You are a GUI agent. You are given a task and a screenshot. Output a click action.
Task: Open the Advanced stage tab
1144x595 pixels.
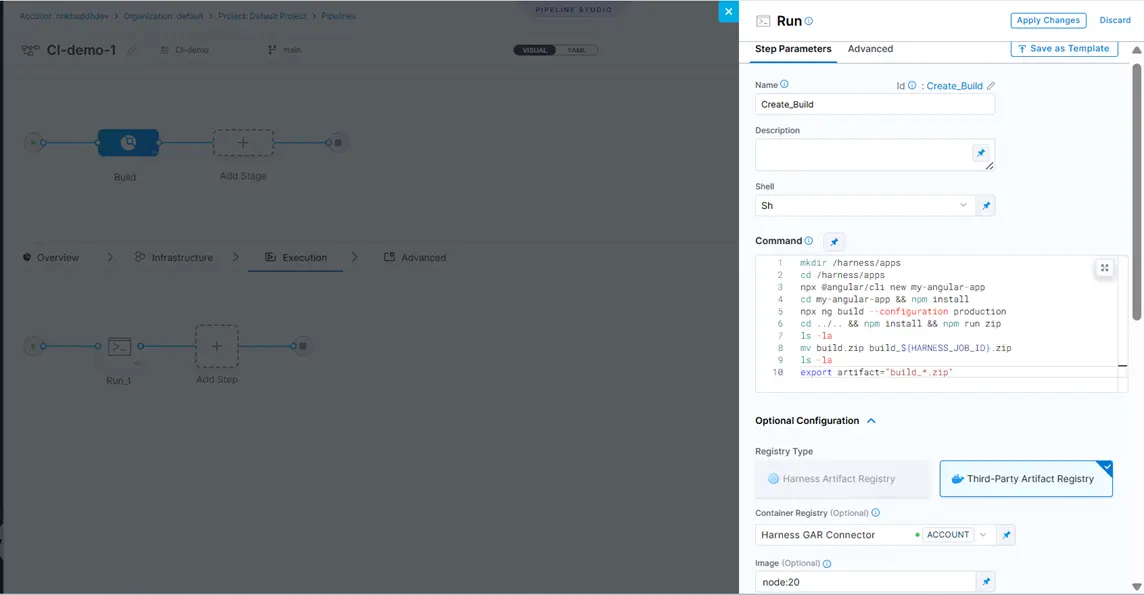414,257
